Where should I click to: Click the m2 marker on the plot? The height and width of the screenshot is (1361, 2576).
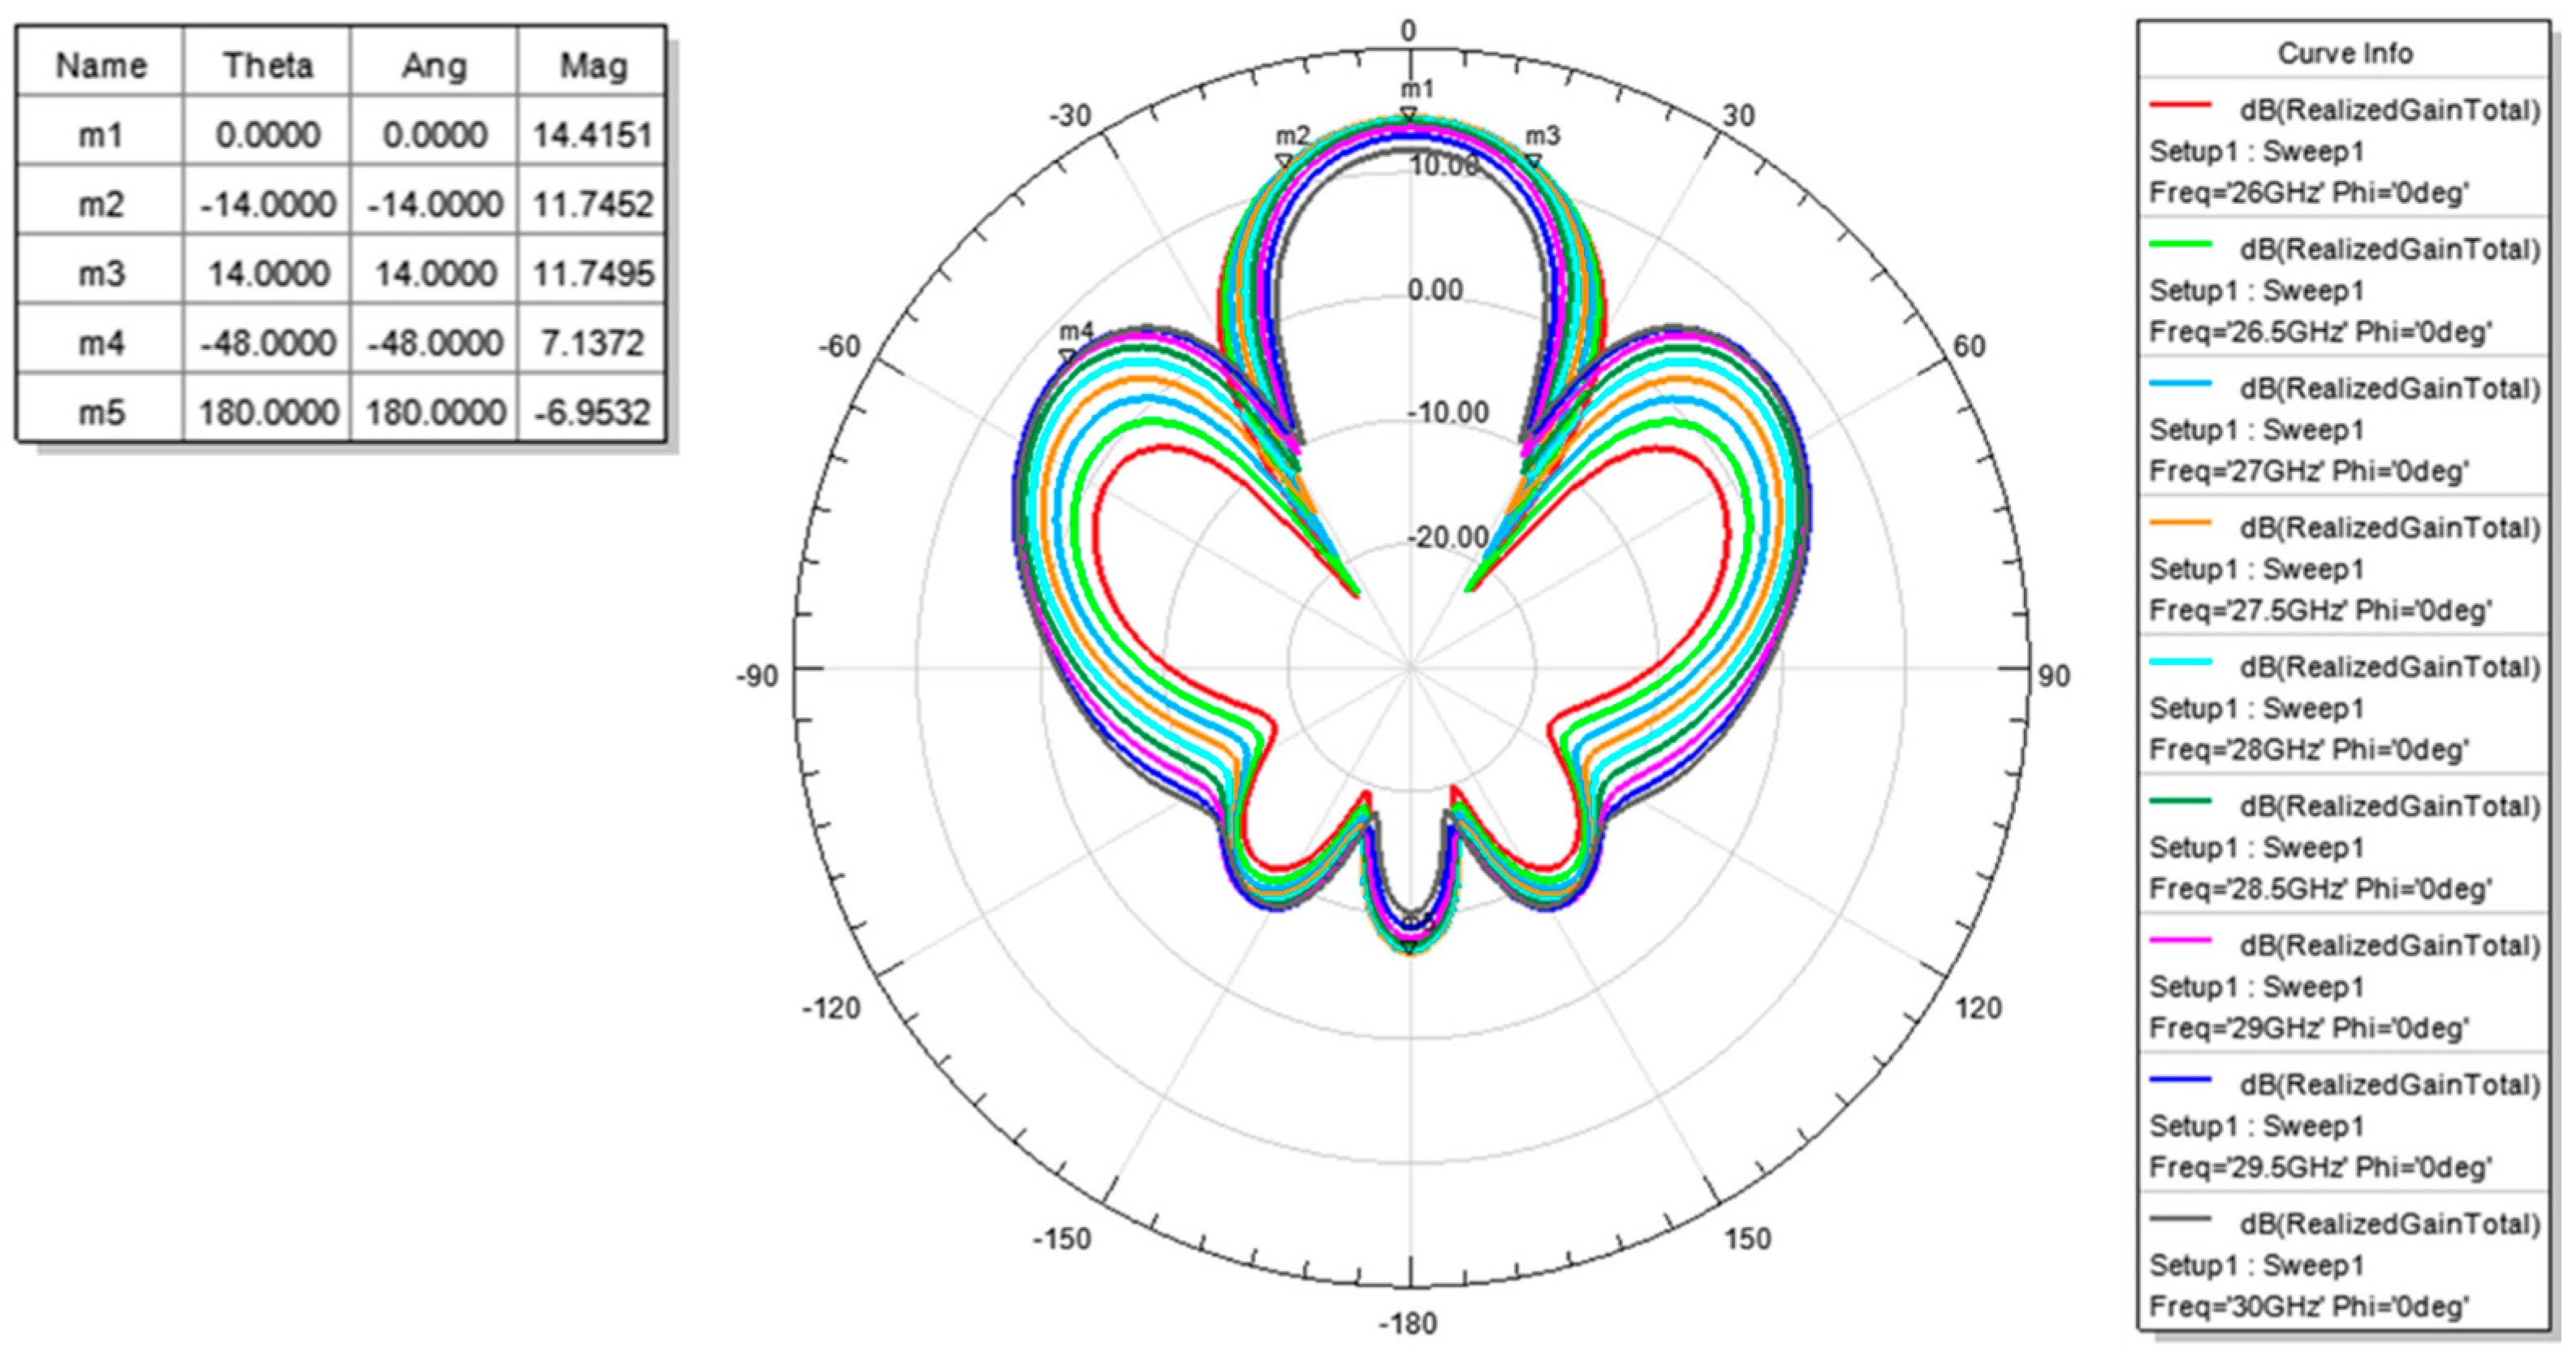1284,161
